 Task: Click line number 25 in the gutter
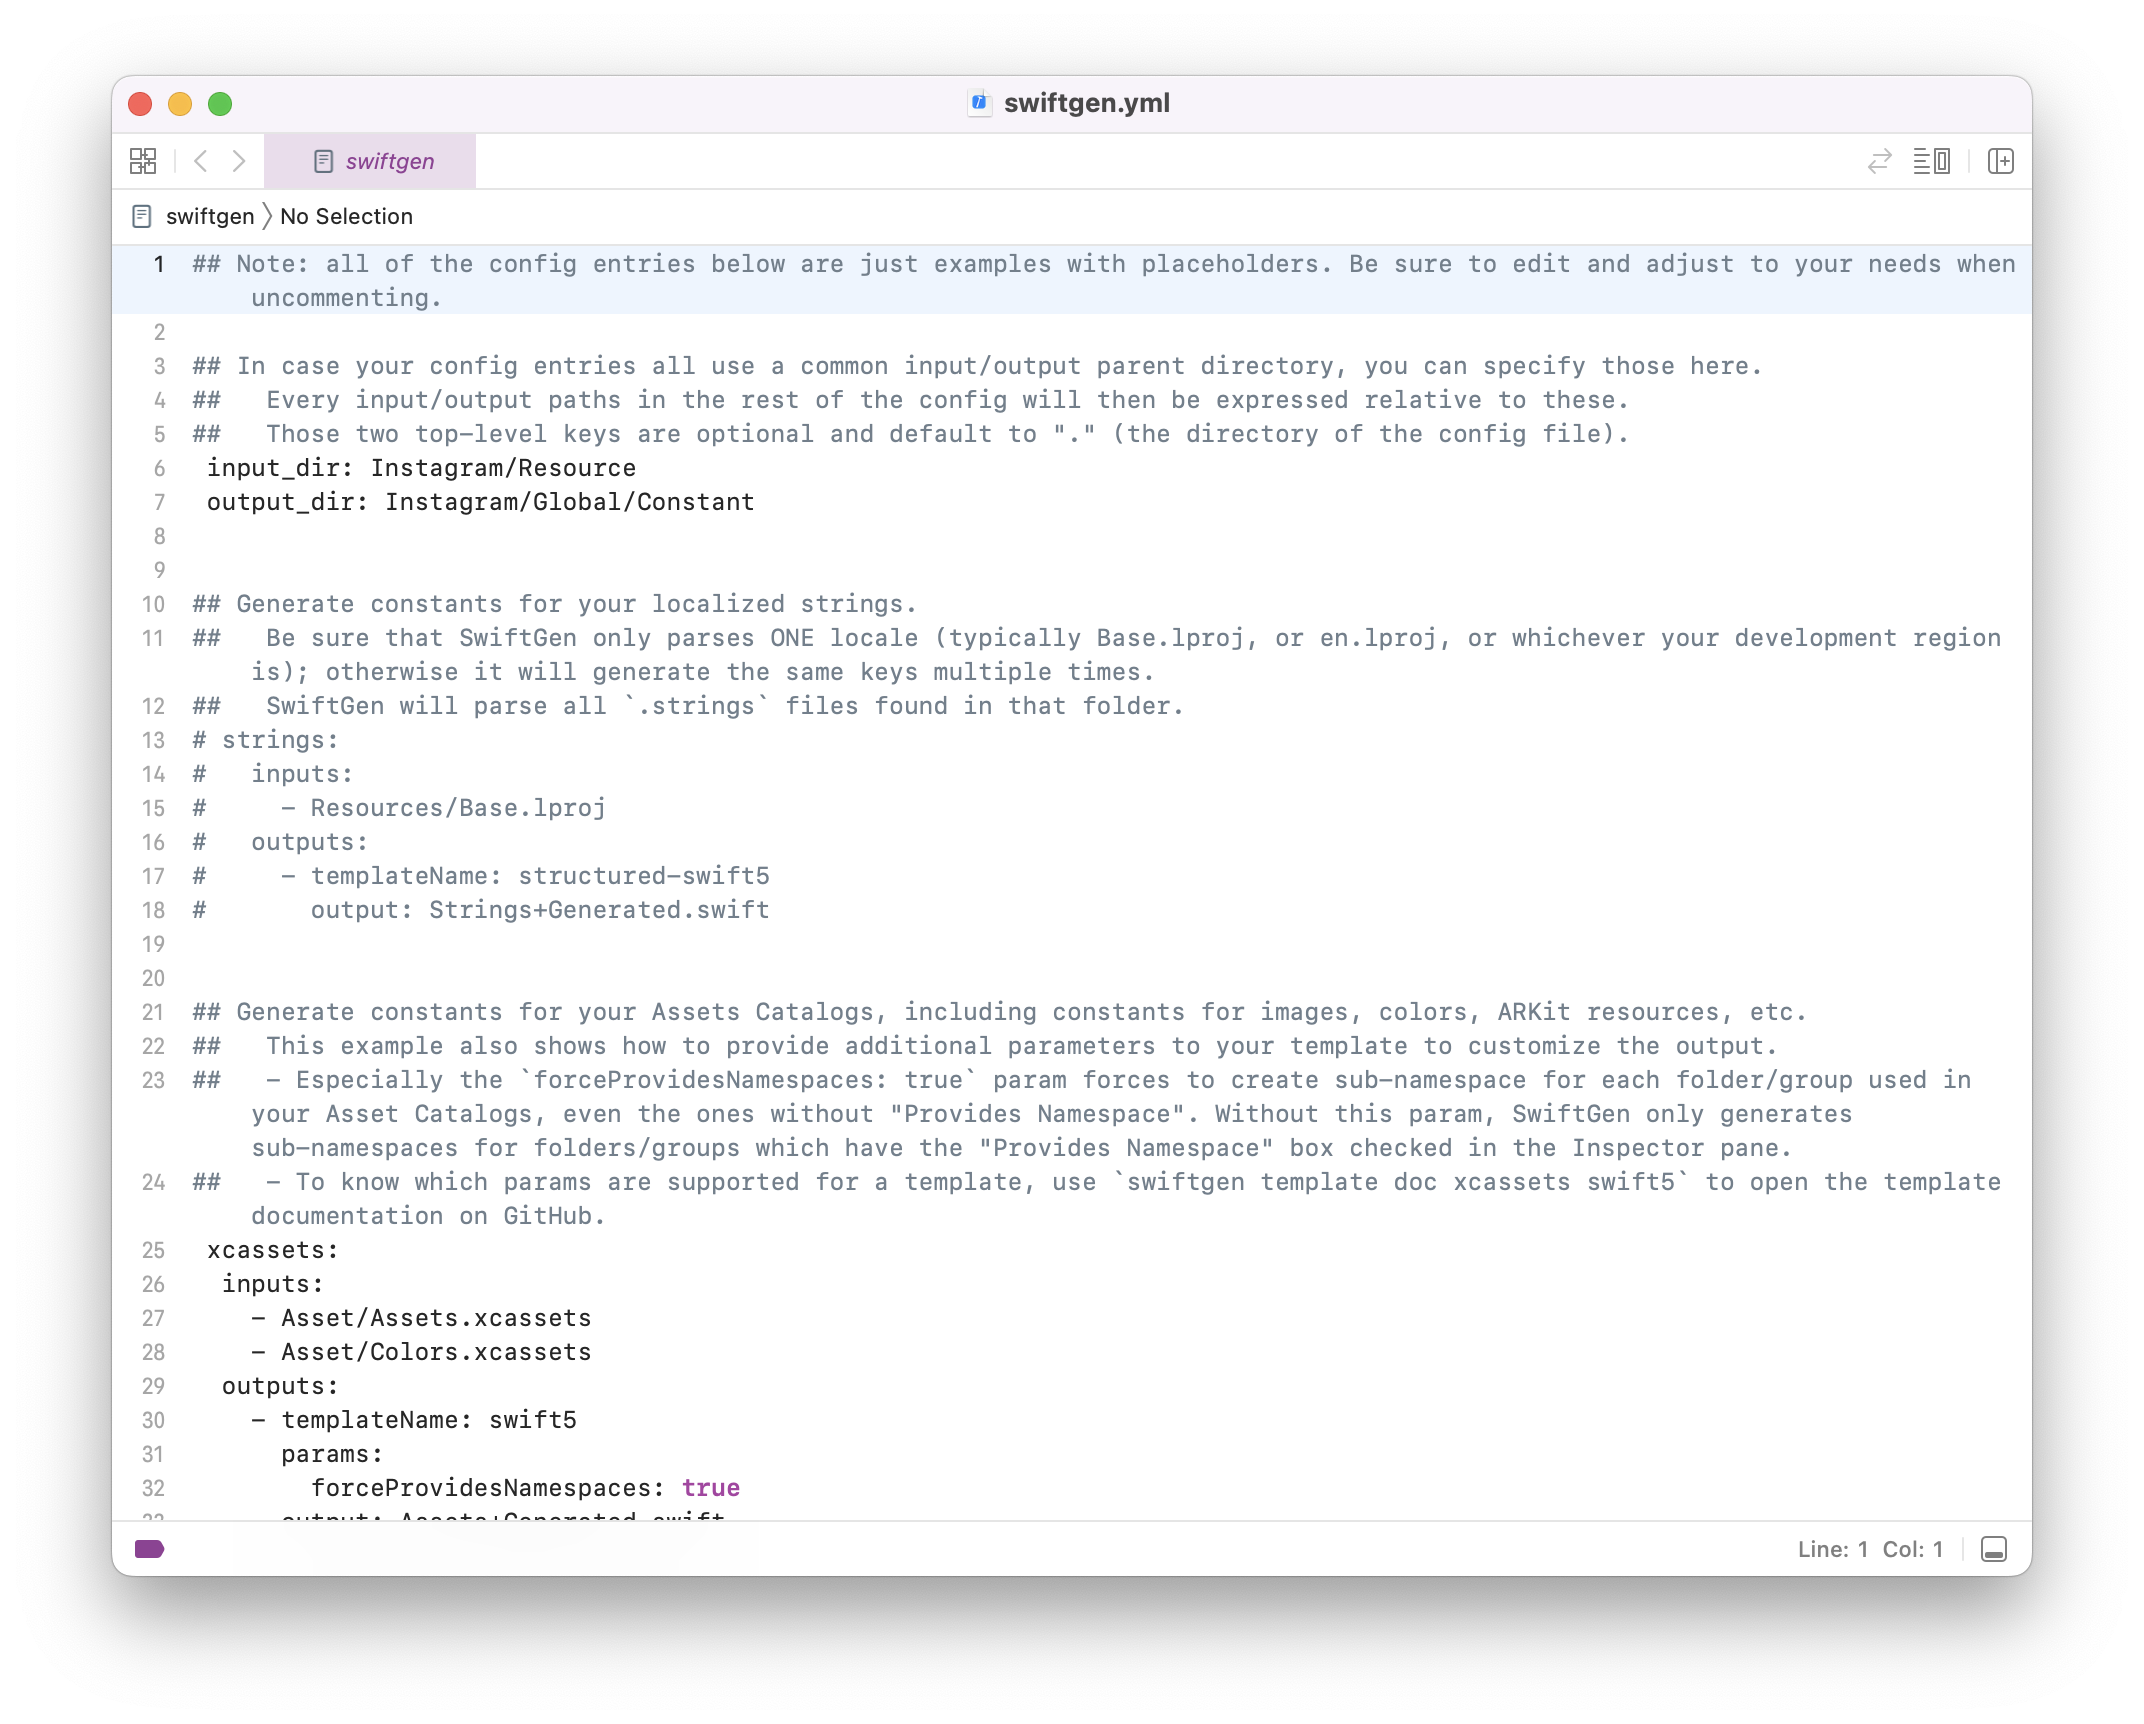(x=153, y=1250)
